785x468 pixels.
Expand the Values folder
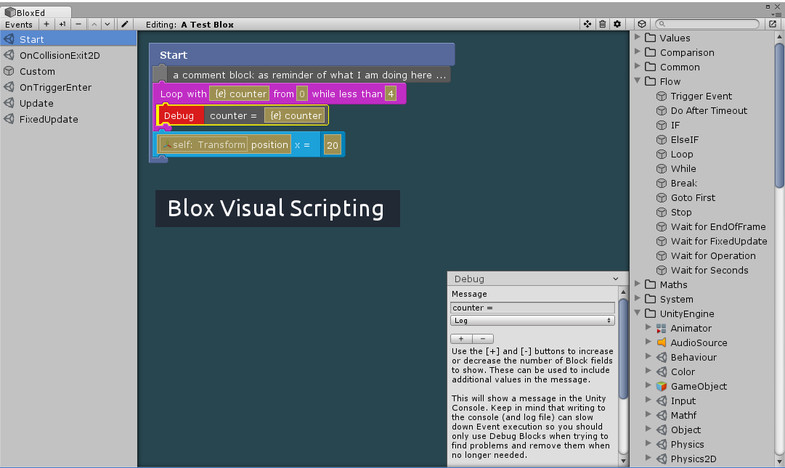pos(637,37)
